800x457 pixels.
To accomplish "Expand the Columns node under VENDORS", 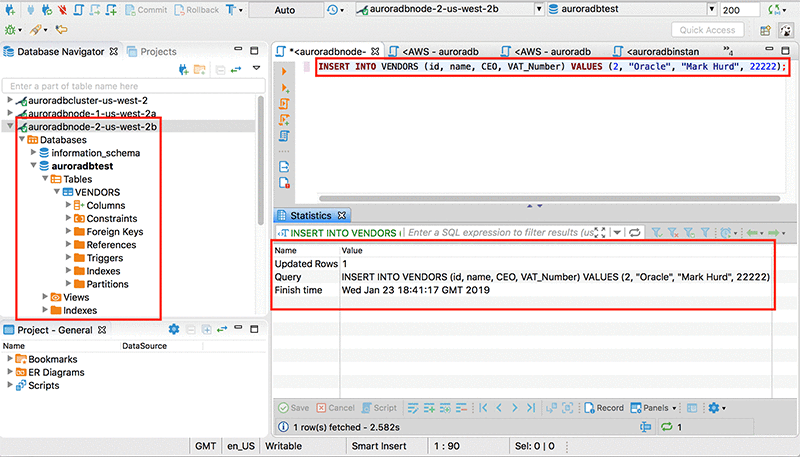I will (68, 205).
